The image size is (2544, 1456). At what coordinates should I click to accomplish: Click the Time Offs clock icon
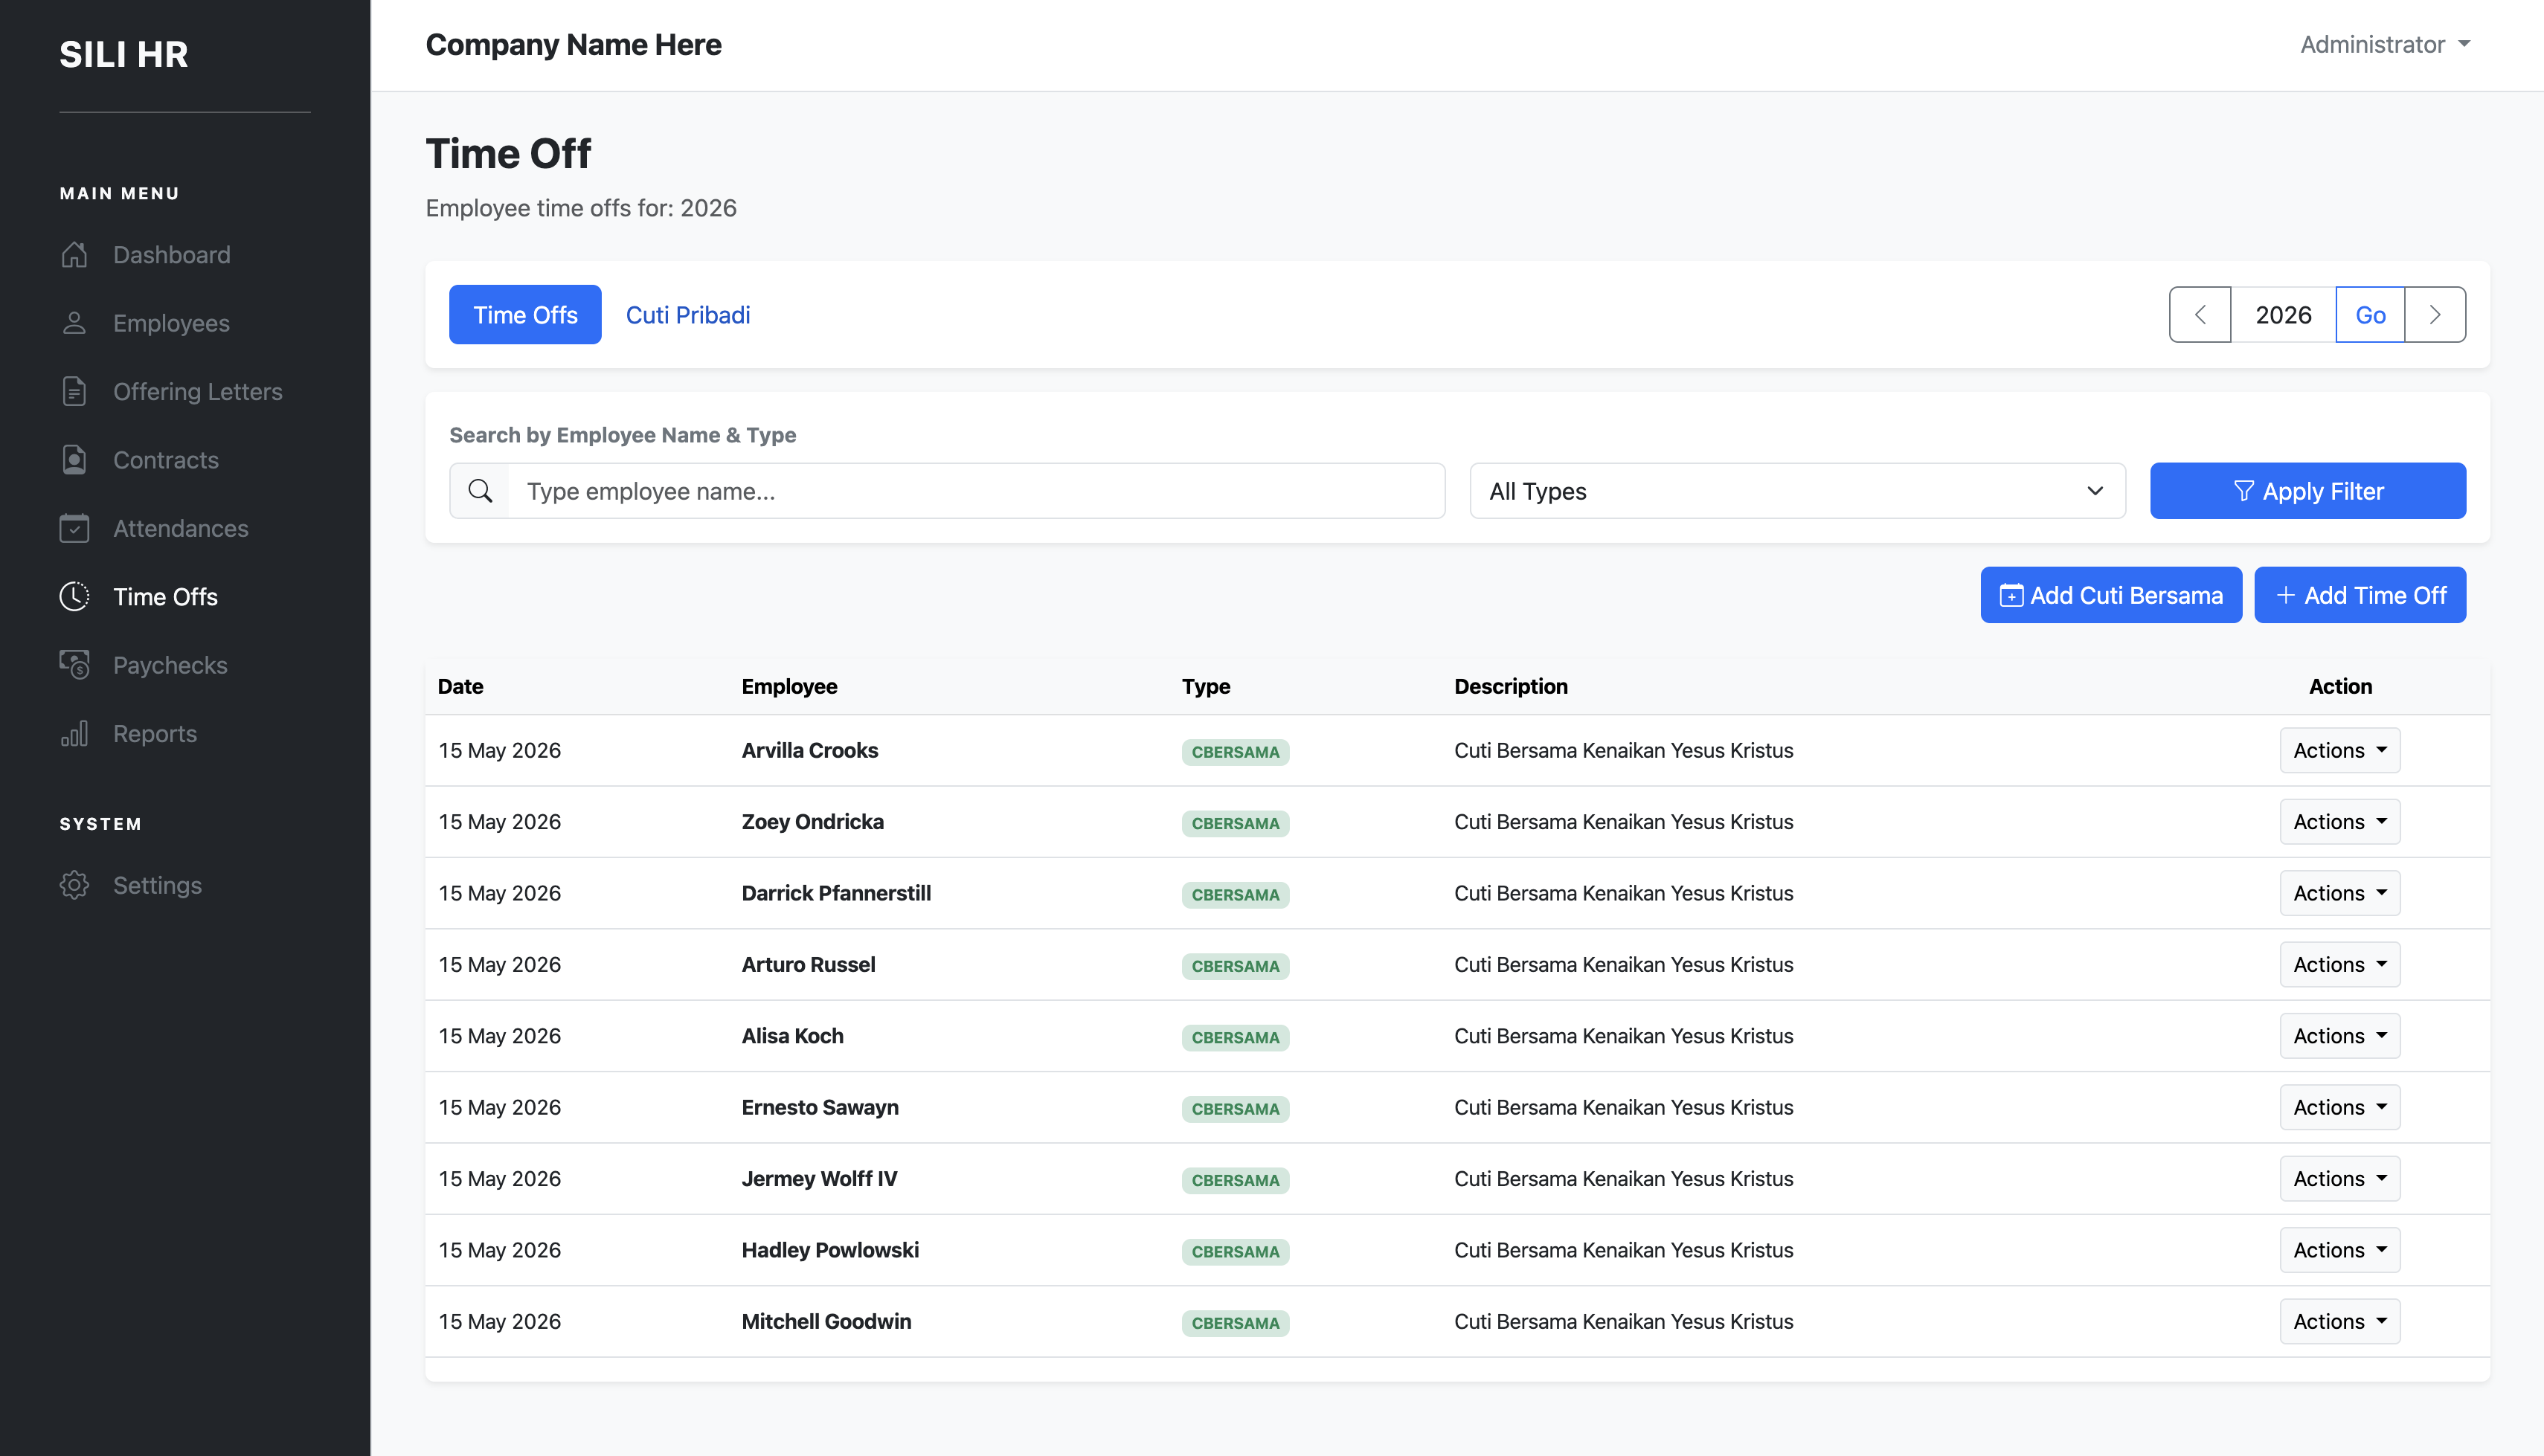coord(74,597)
